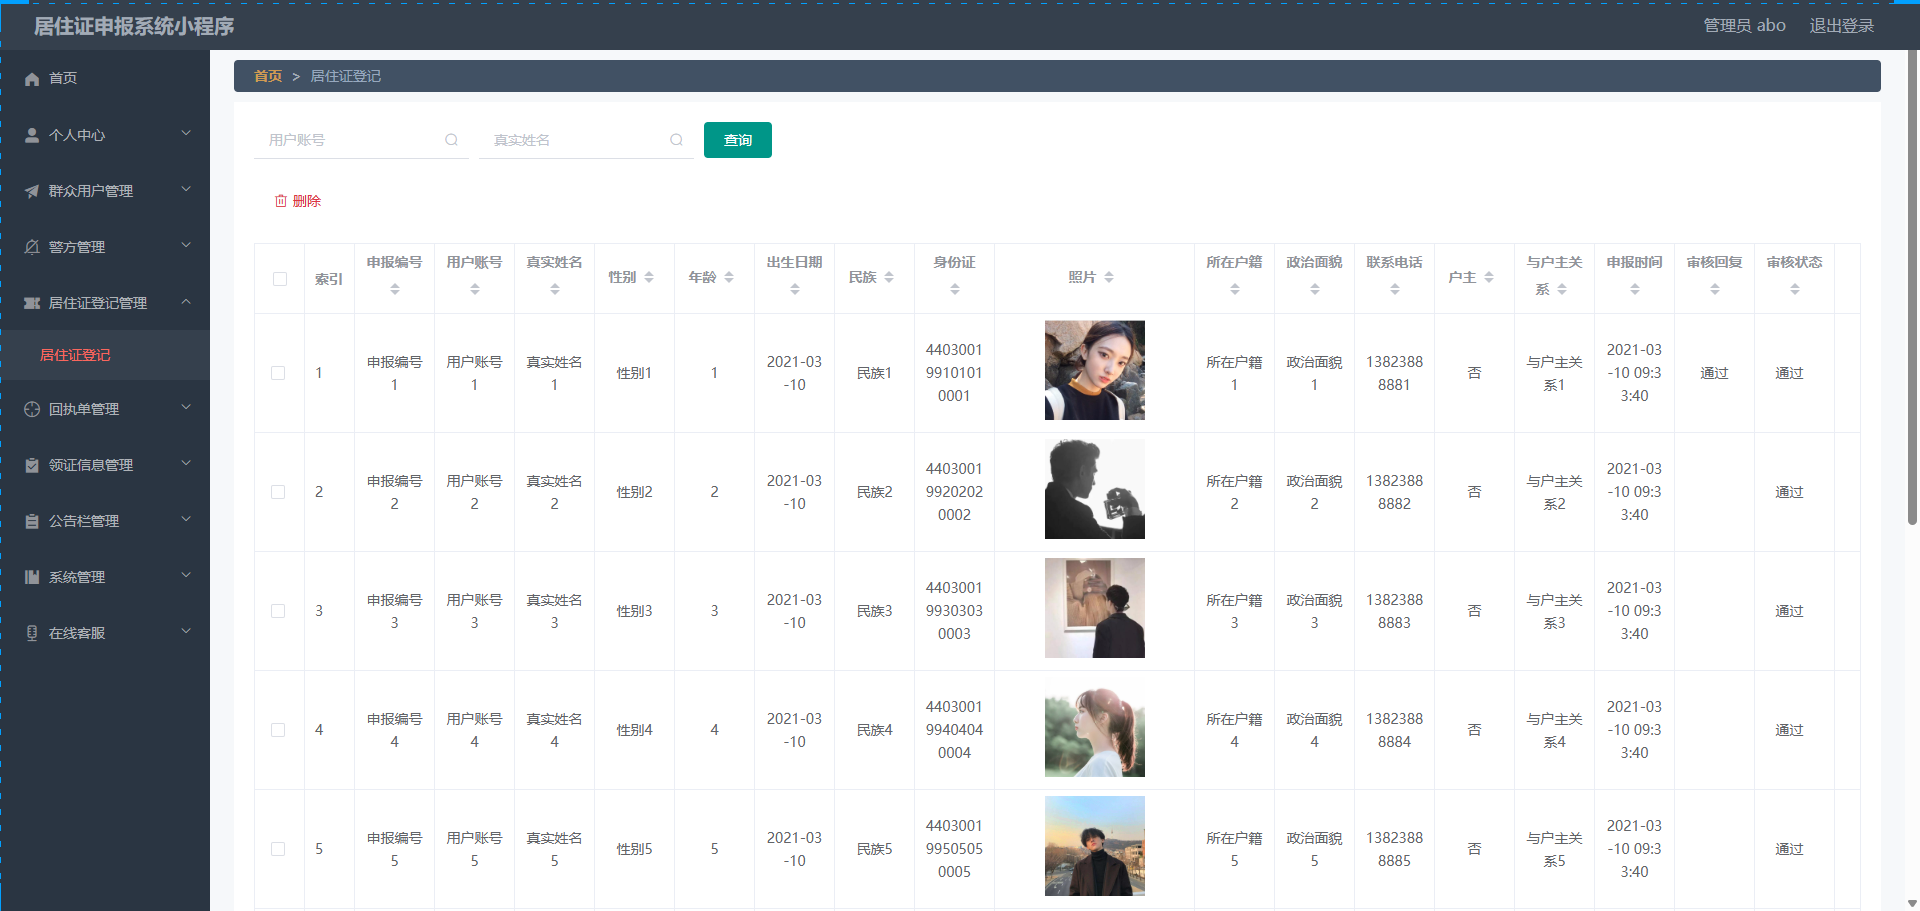Sort table by 出生日期 column arrows

pyautogui.click(x=795, y=289)
